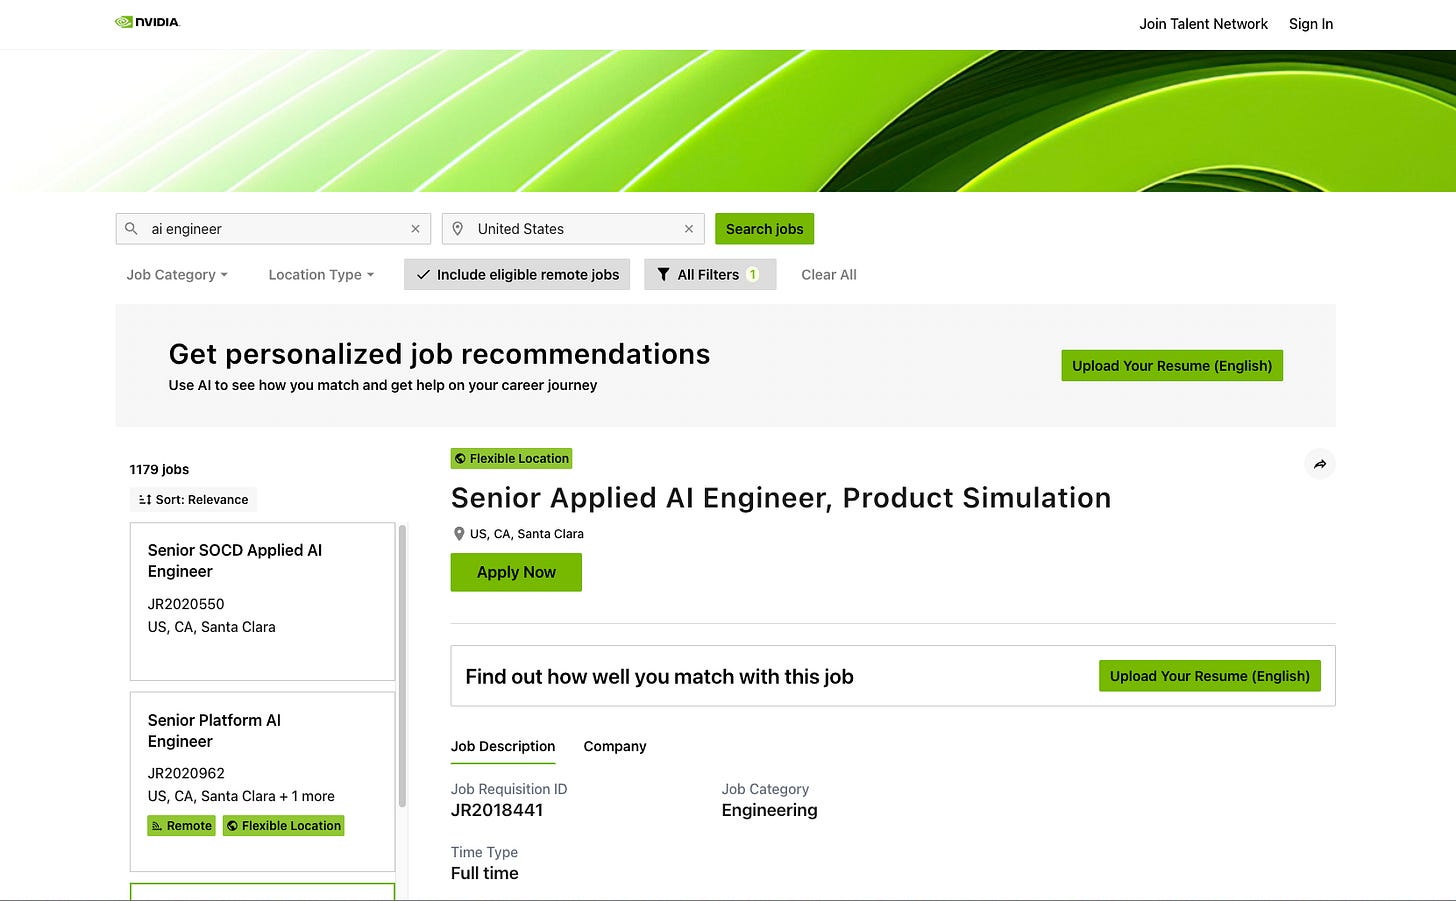Click the location pin beside US, CA, Santa Clara
This screenshot has width=1456, height=901.
coord(459,534)
